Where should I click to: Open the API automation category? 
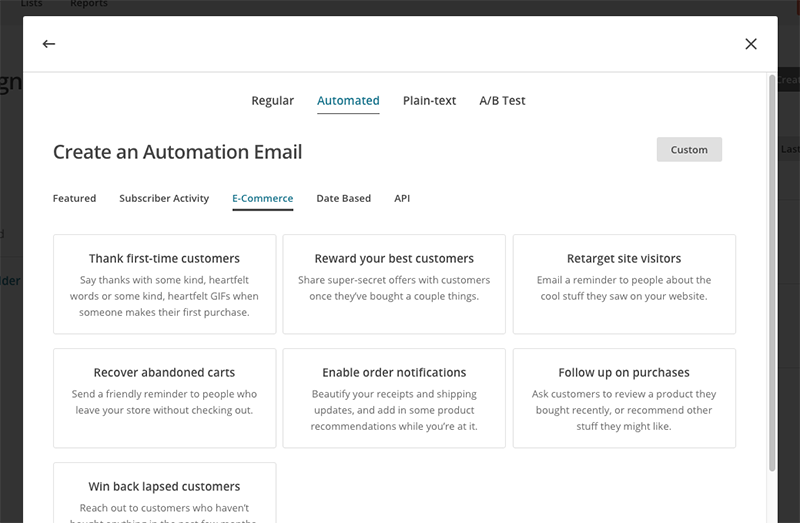pos(402,199)
